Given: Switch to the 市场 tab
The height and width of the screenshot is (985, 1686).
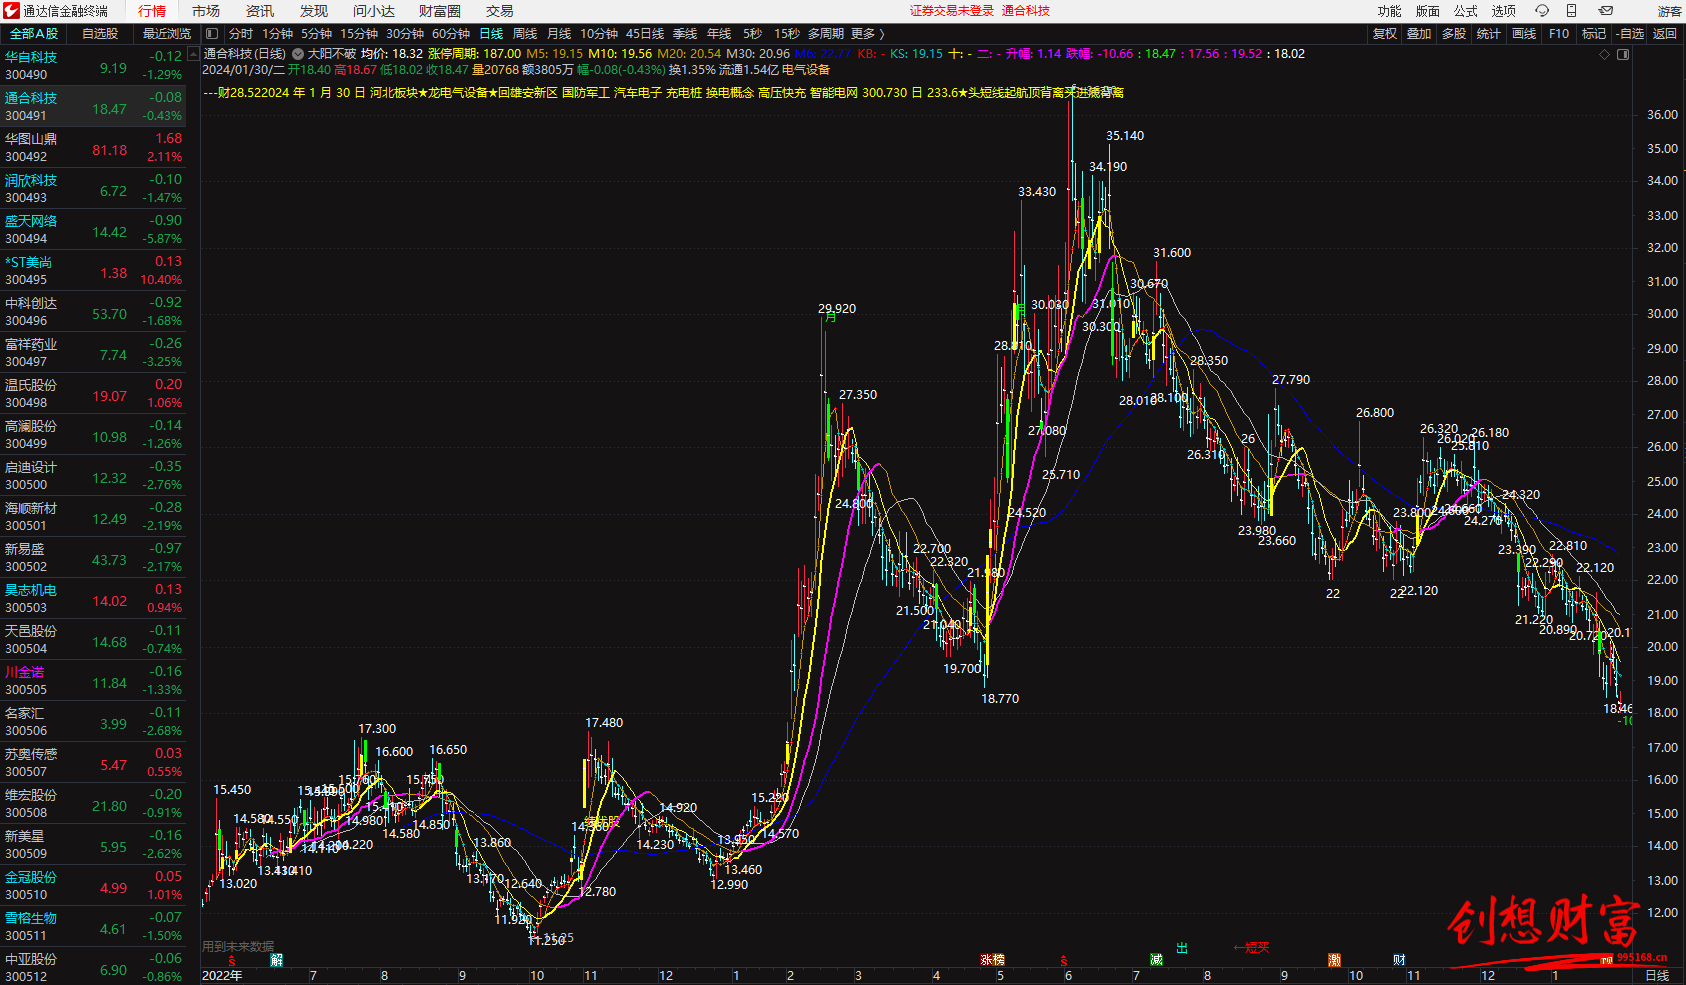Looking at the screenshot, I should click(x=206, y=11).
